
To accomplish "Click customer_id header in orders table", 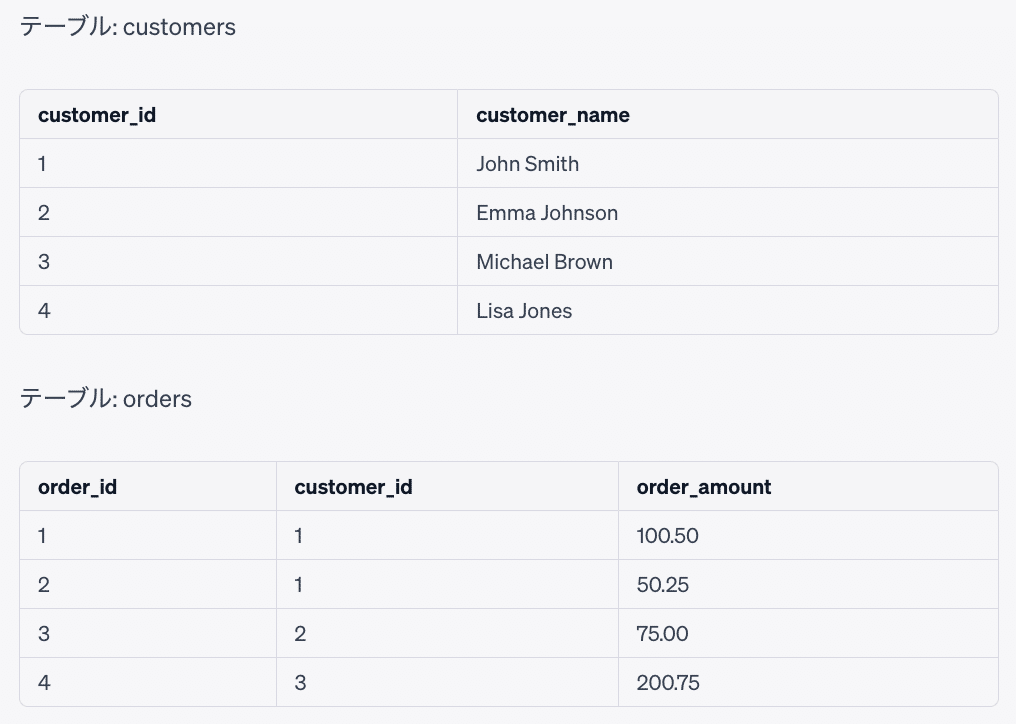I will tap(353, 487).
